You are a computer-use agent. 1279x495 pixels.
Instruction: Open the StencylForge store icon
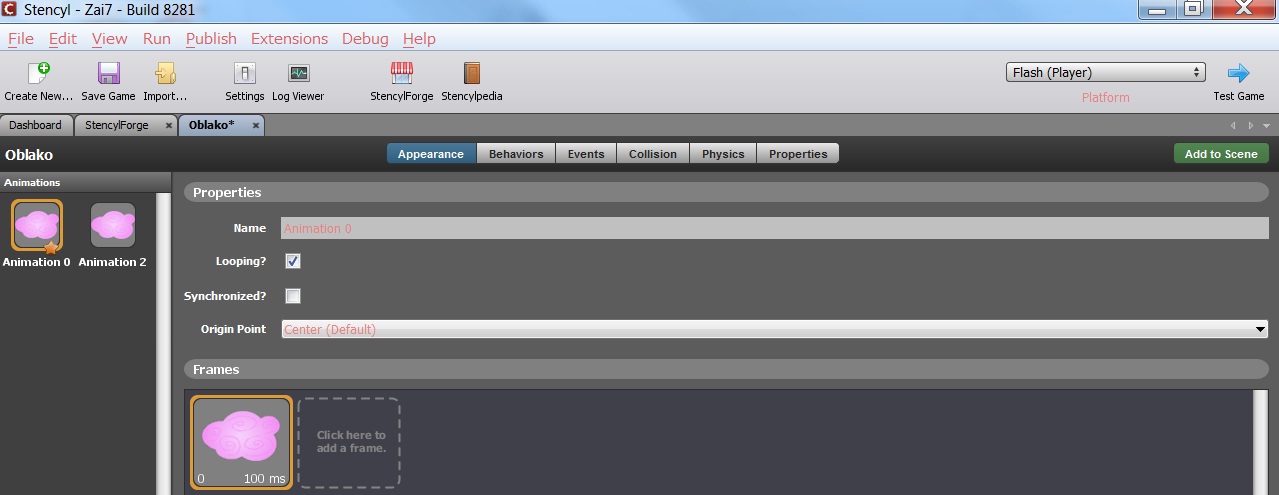tap(401, 74)
